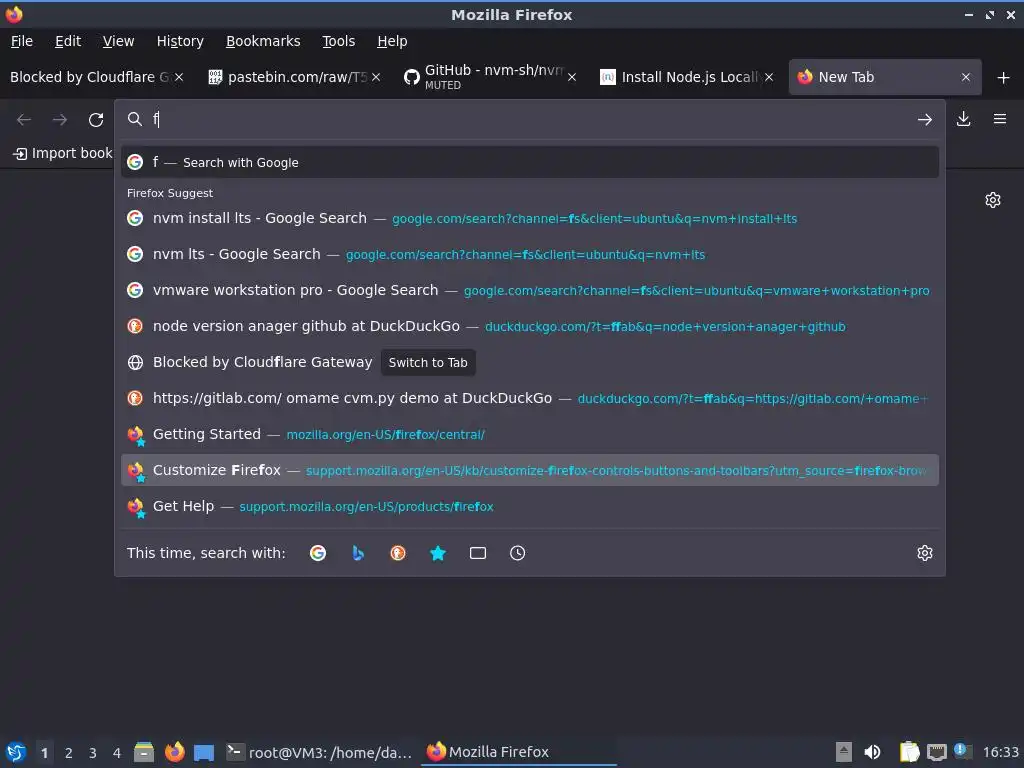Open the clipboard manager tray icon
The width and height of the screenshot is (1024, 768).
pyautogui.click(x=909, y=752)
